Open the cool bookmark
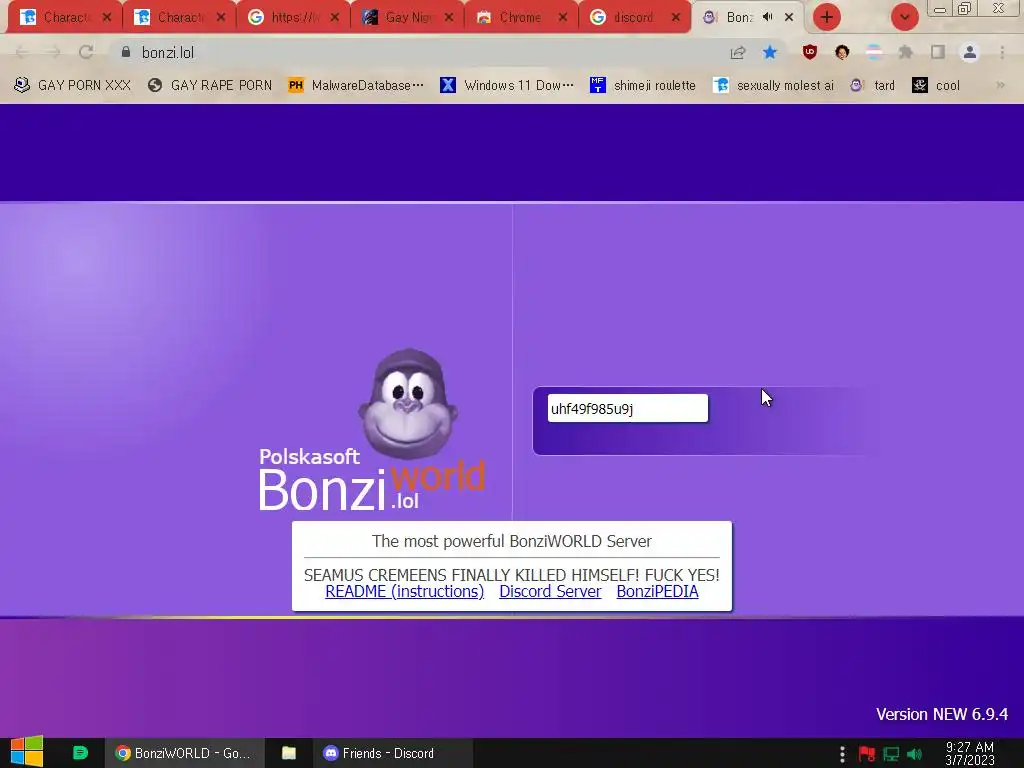 (x=936, y=85)
